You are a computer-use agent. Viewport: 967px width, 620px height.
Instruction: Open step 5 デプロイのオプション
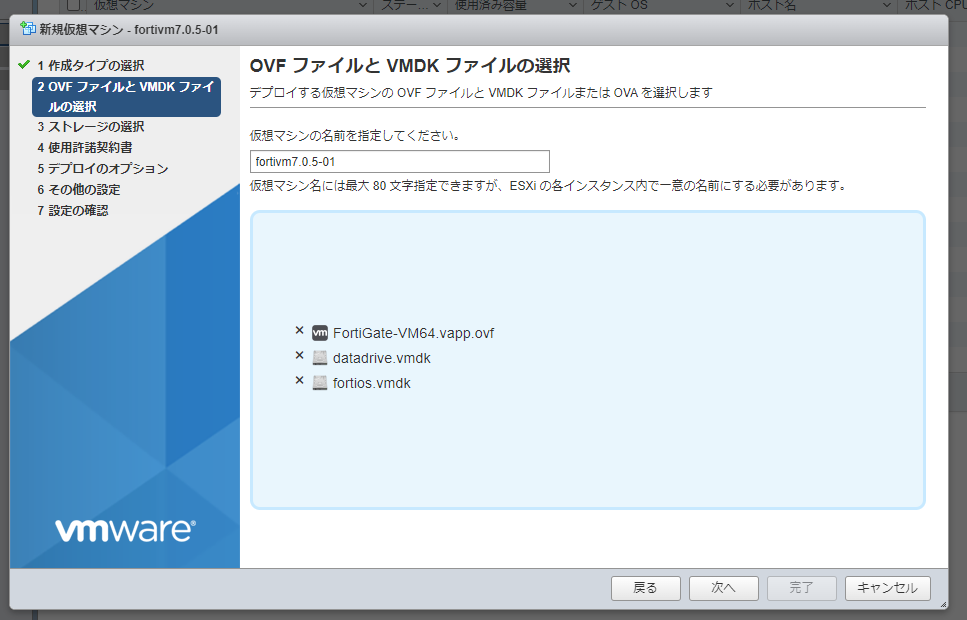point(102,168)
